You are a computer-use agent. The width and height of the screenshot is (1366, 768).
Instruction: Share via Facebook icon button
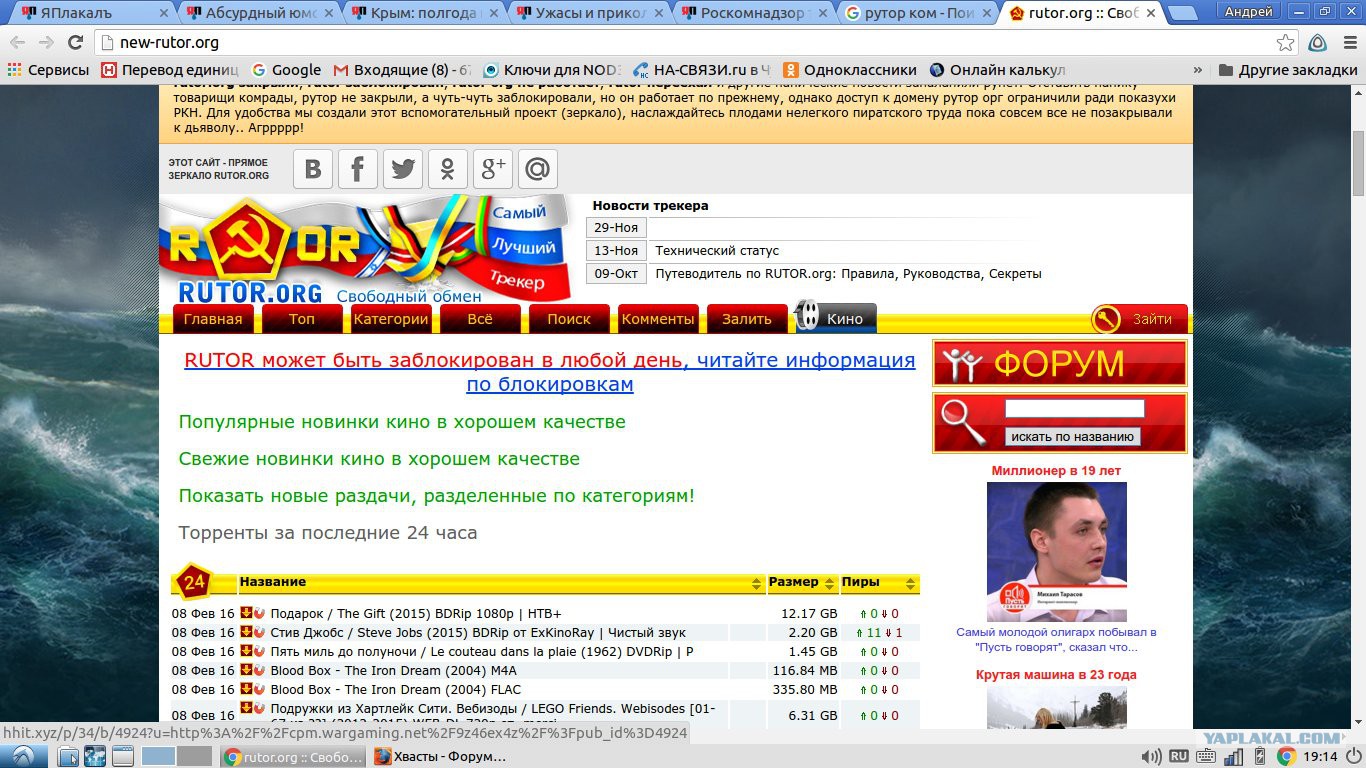click(x=357, y=169)
